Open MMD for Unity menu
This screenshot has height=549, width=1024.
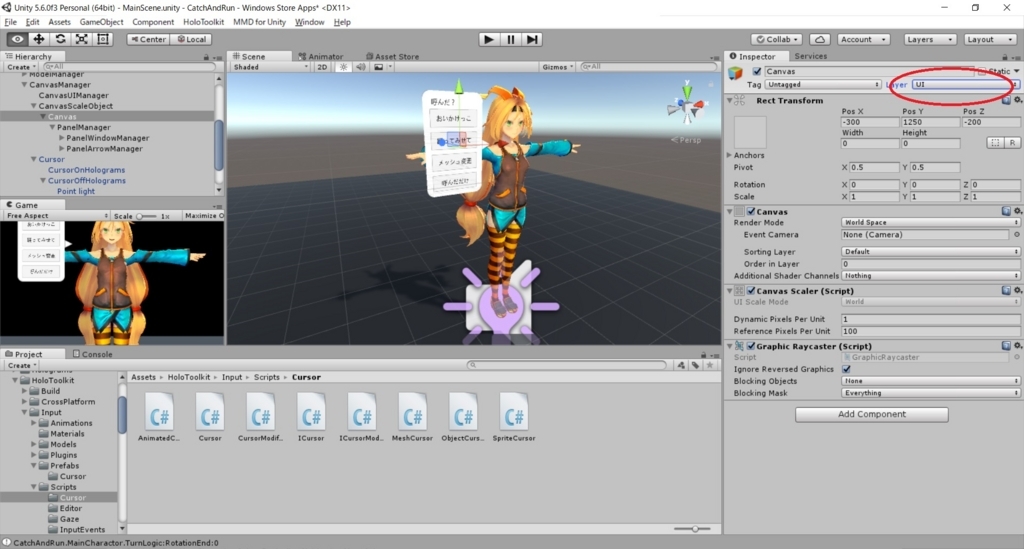[259, 22]
